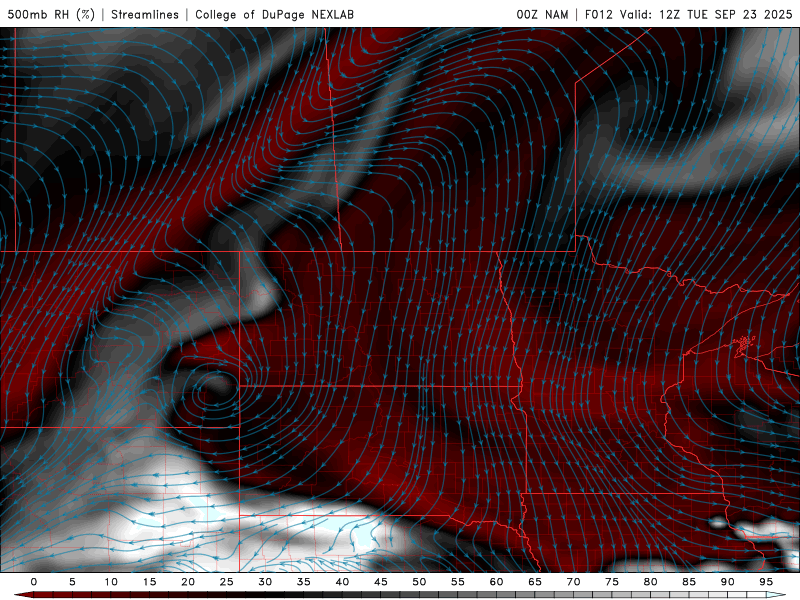Click the "70" value on the color scale
Screen dimensions: 800x600
(x=573, y=582)
